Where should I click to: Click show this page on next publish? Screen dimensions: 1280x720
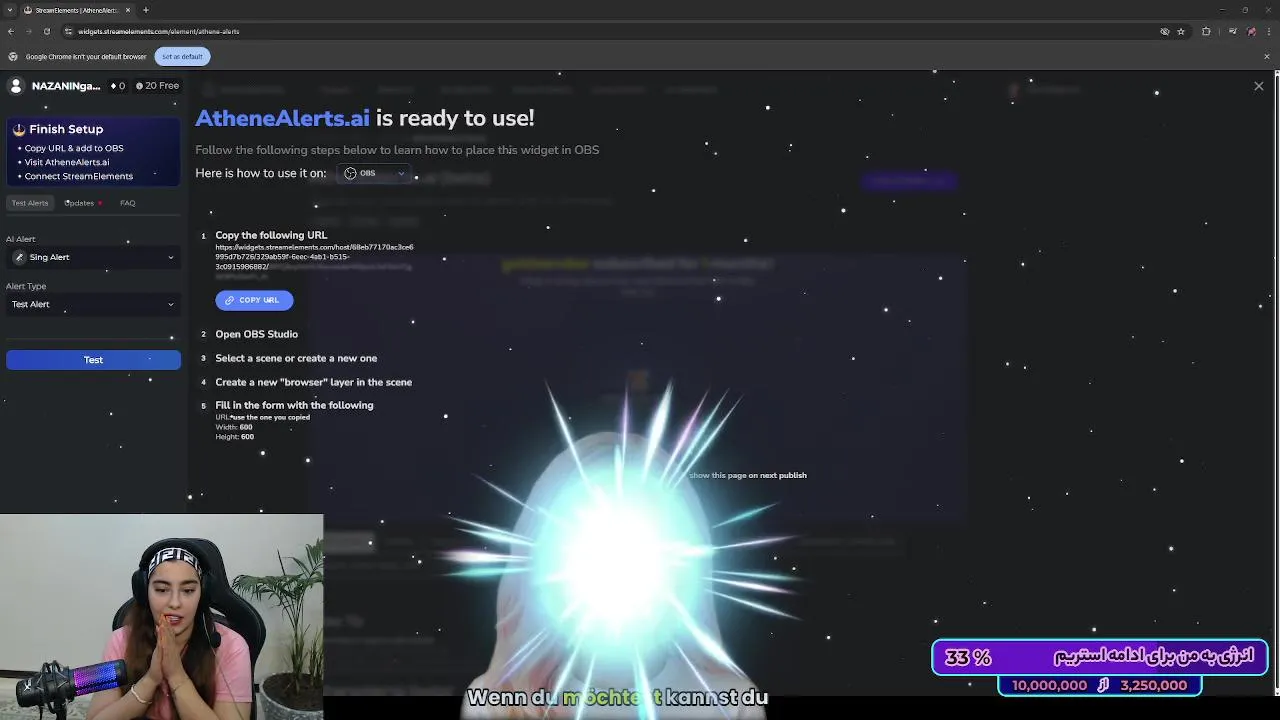point(748,475)
